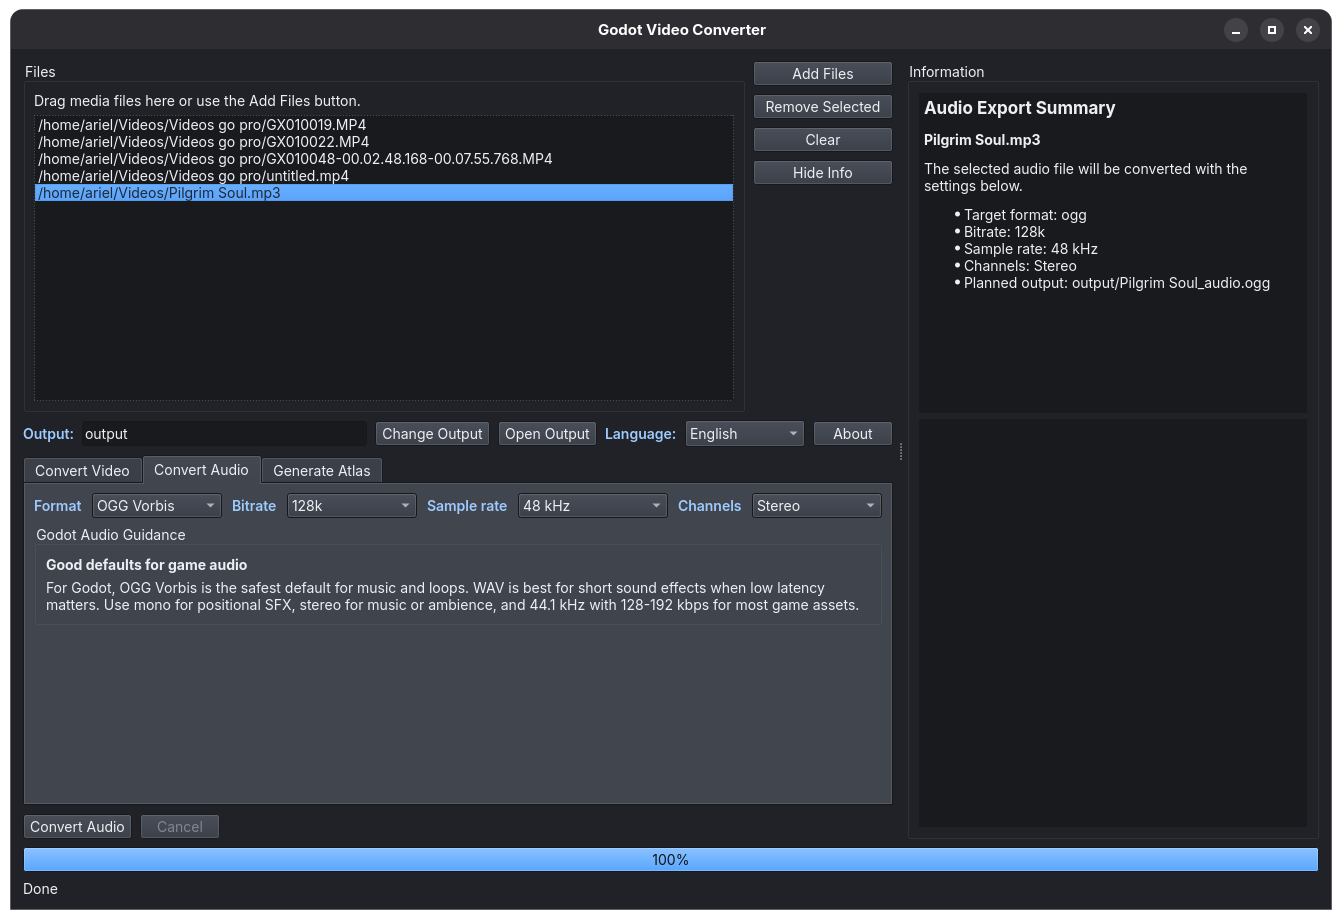
Task: Start conversion with Convert Audio button
Action: 77,827
